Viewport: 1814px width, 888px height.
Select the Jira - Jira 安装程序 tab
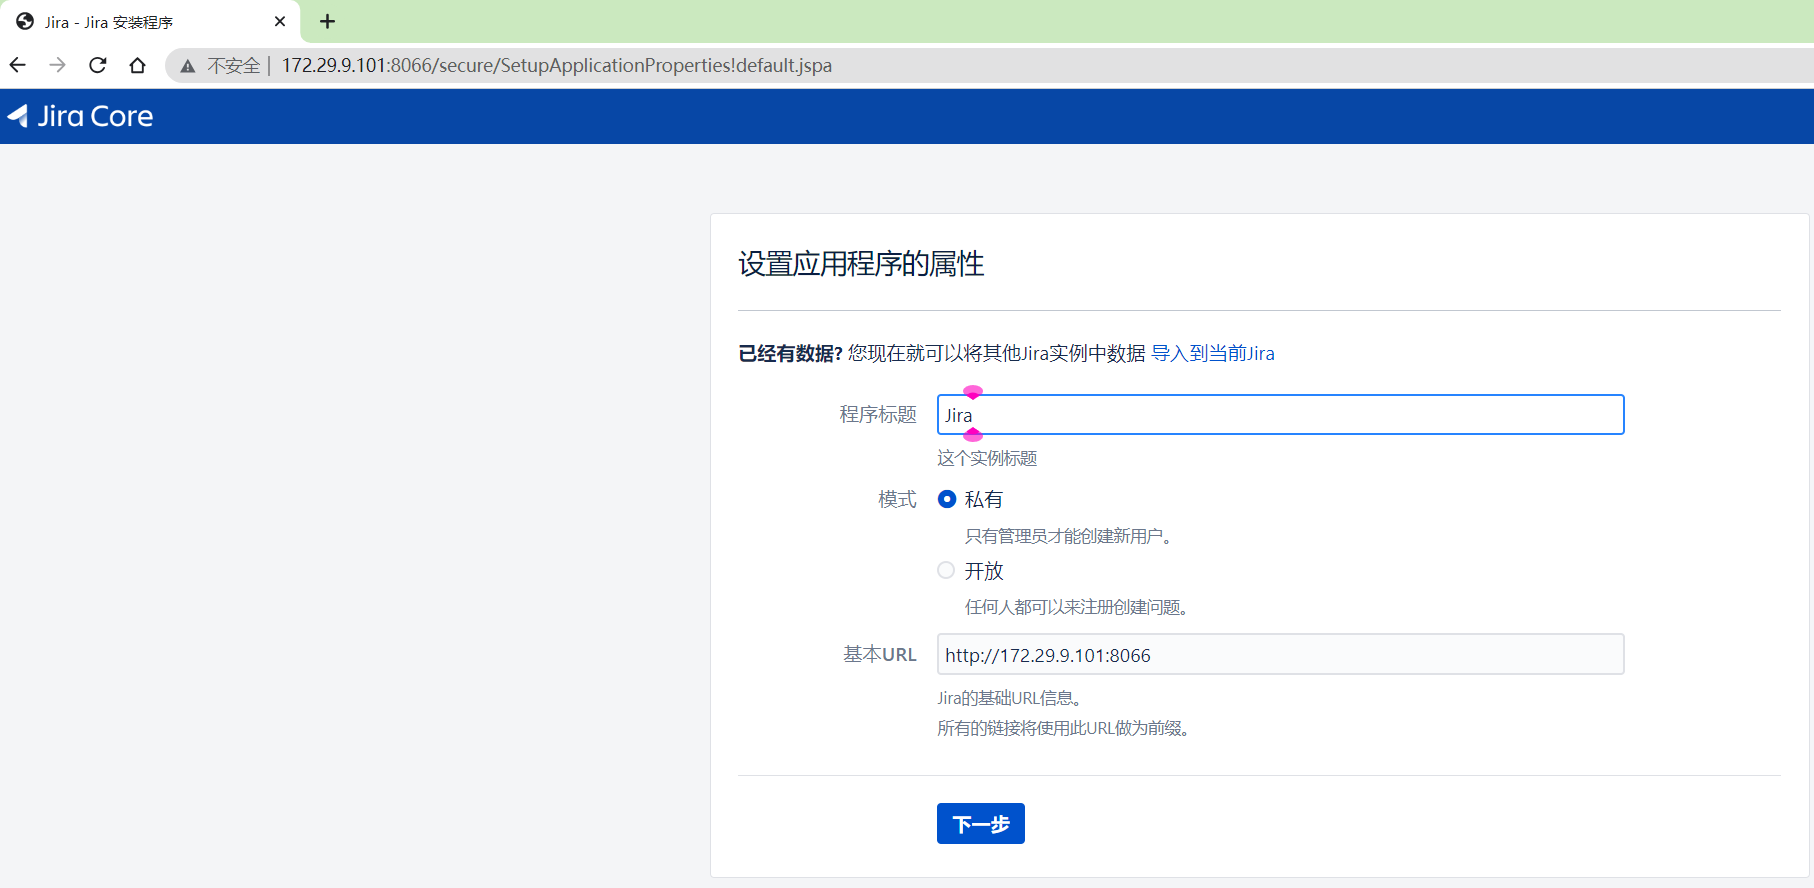click(x=150, y=22)
